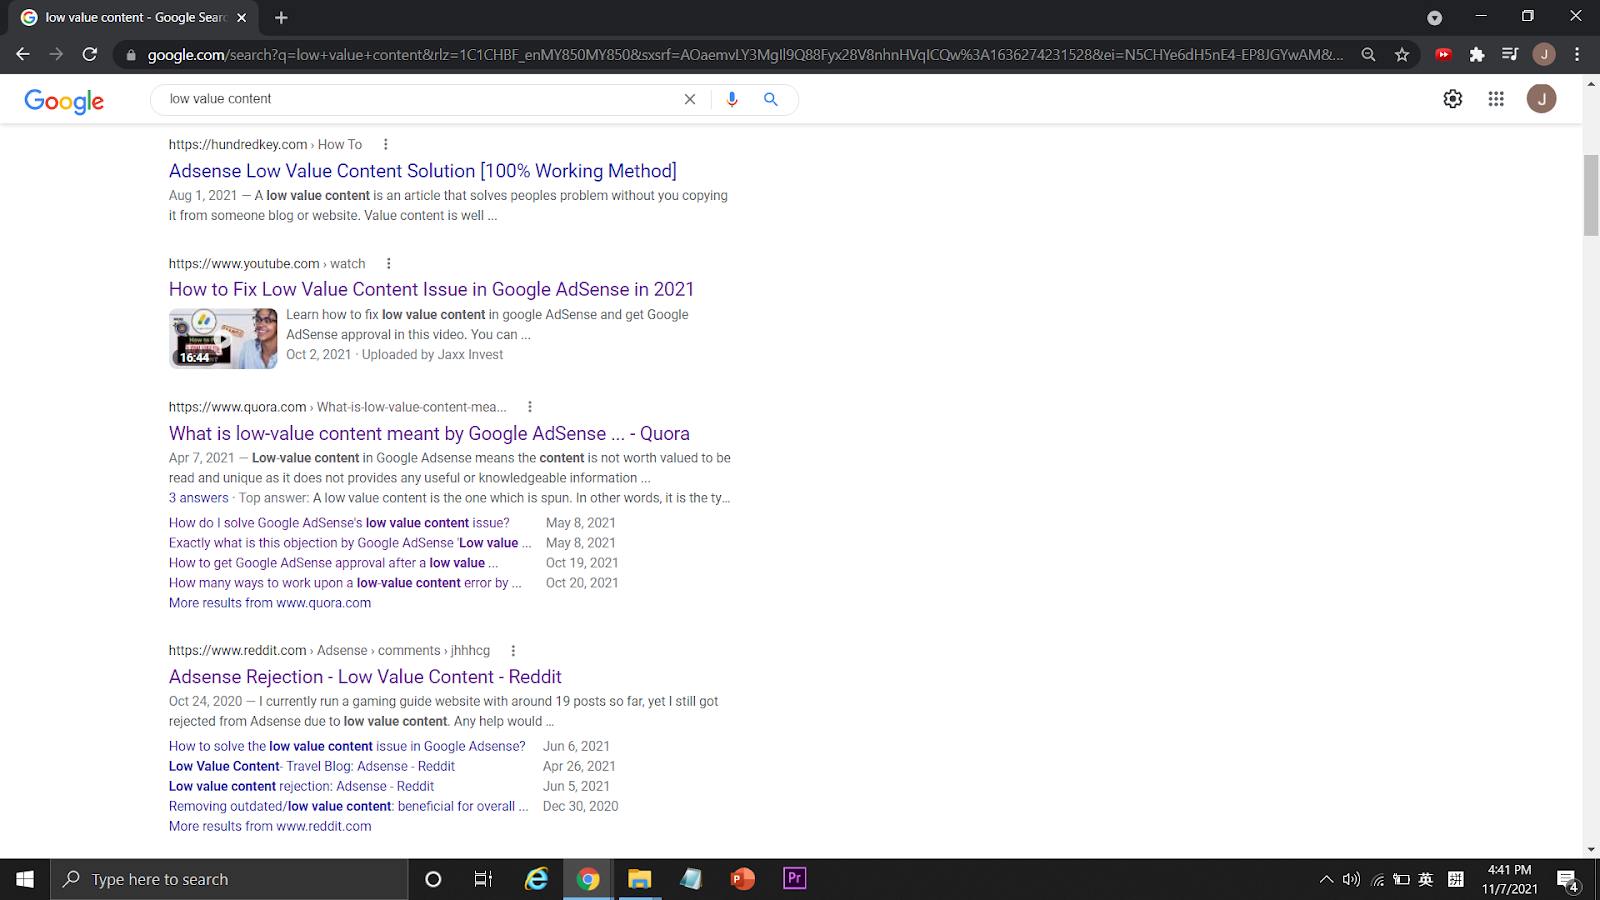Viewport: 1600px width, 900px height.
Task: Open 'How to get Google AdSense approval' sublink
Action: [x=333, y=563]
